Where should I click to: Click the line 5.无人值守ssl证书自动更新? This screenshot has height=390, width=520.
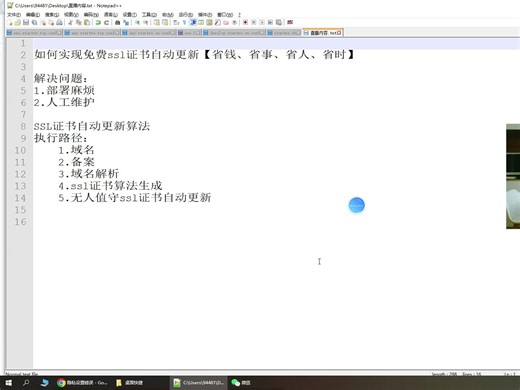(x=135, y=198)
